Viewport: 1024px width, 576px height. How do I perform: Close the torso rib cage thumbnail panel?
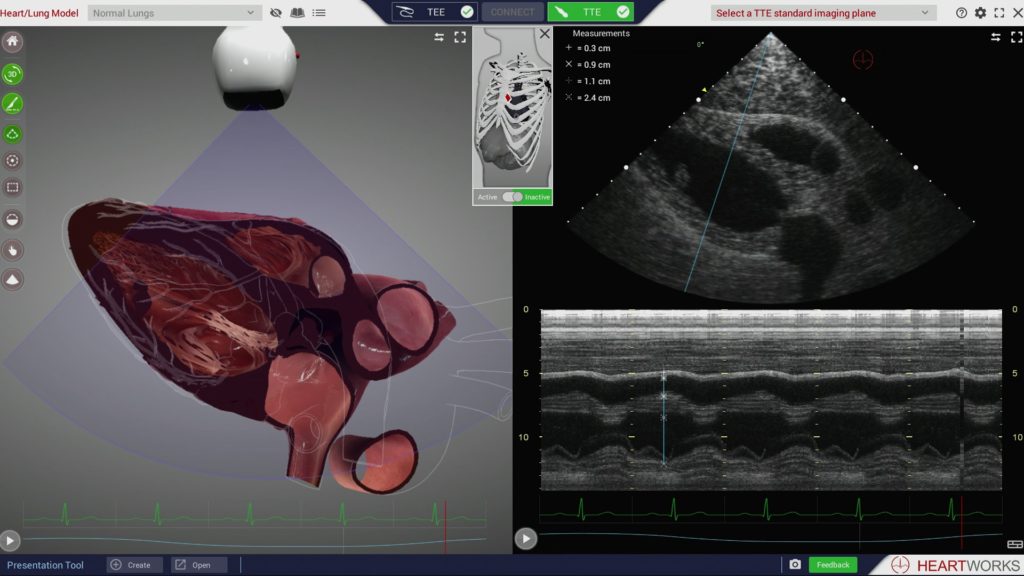544,34
